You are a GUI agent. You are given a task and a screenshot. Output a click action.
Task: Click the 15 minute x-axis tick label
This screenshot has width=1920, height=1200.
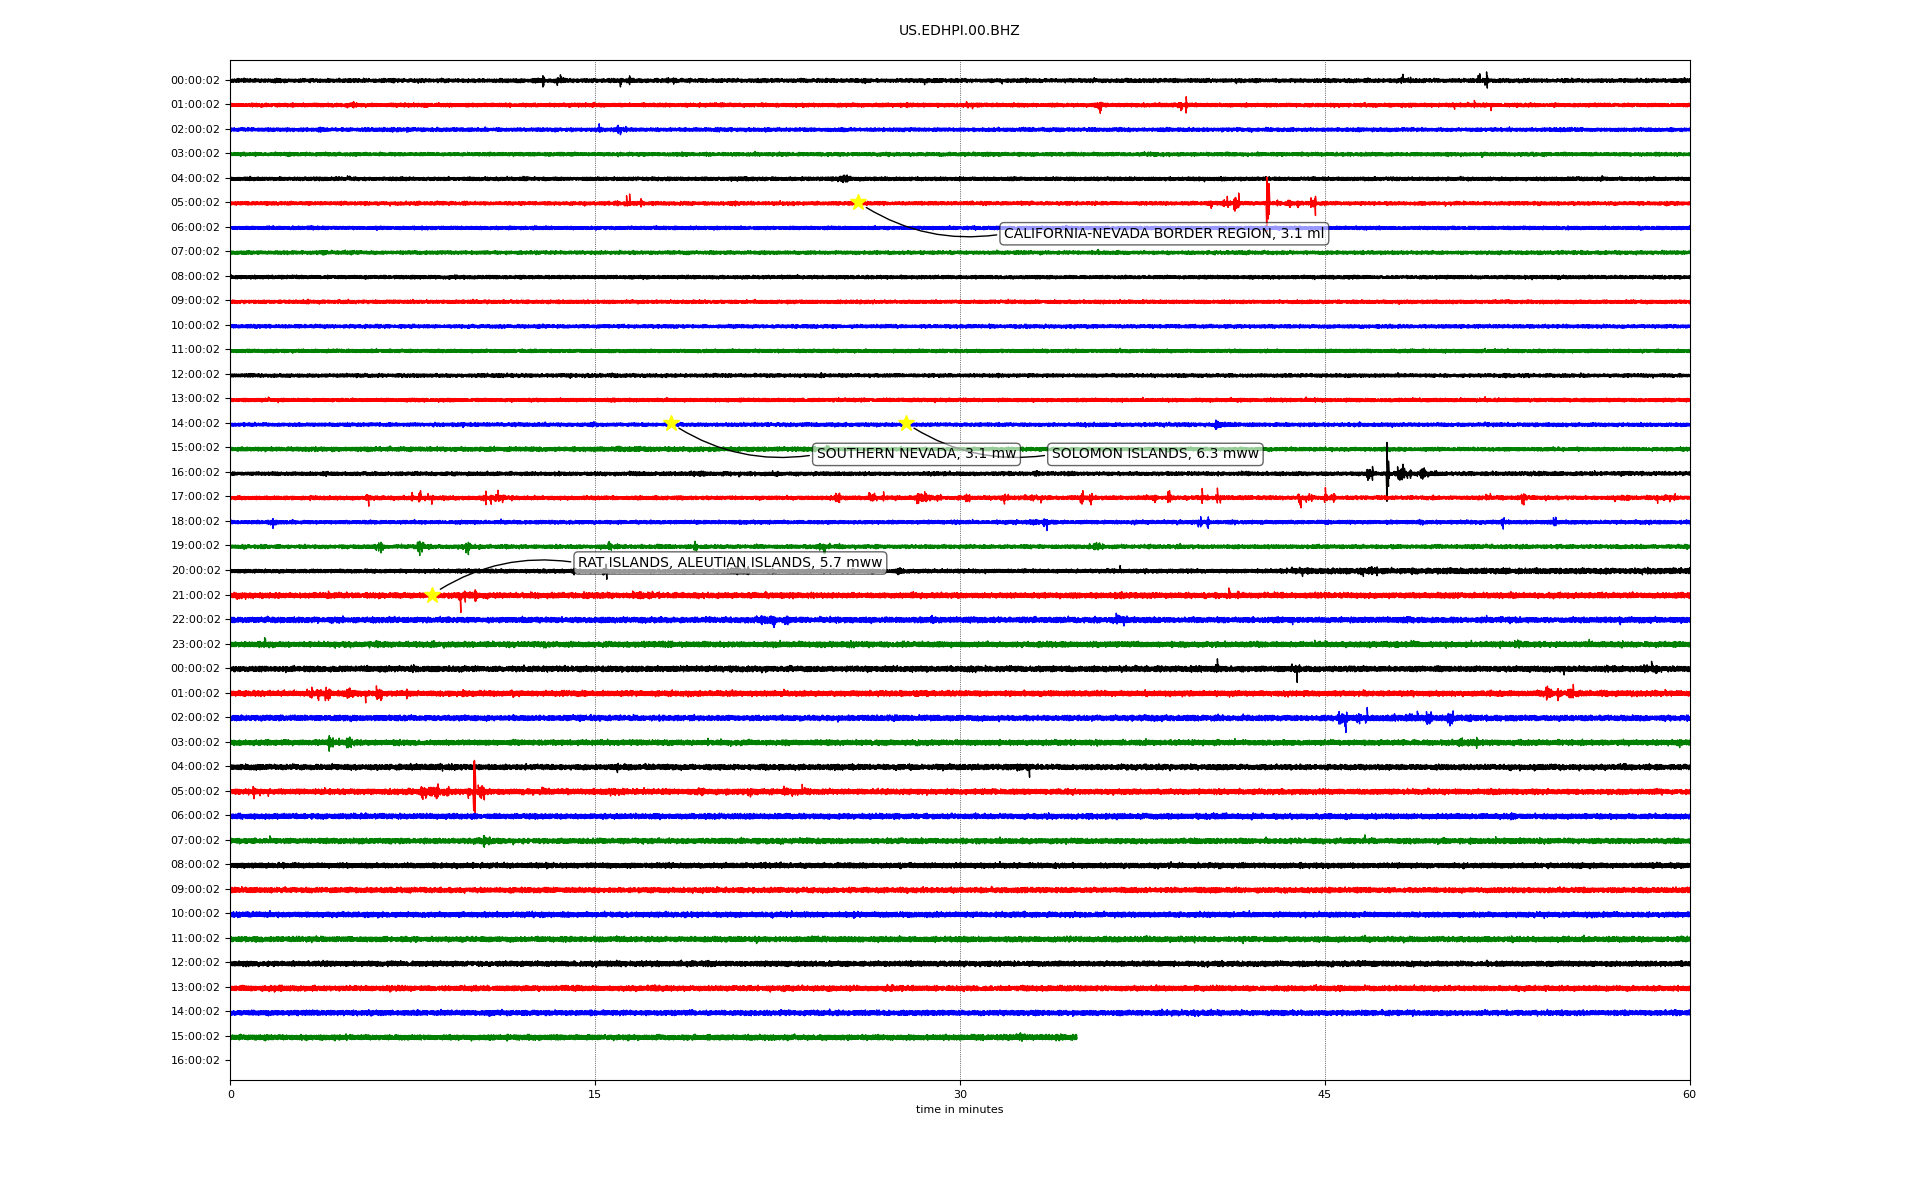click(x=595, y=1094)
